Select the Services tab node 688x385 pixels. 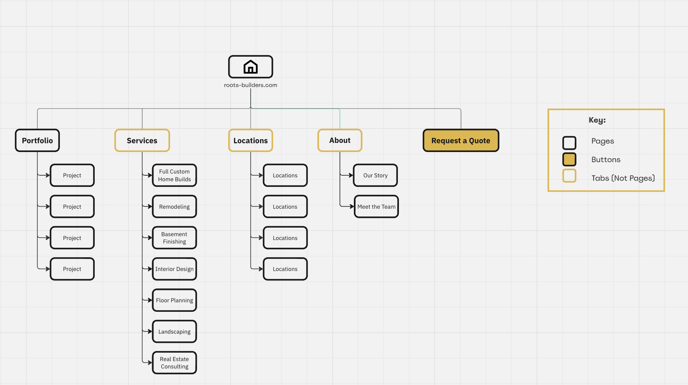point(142,140)
